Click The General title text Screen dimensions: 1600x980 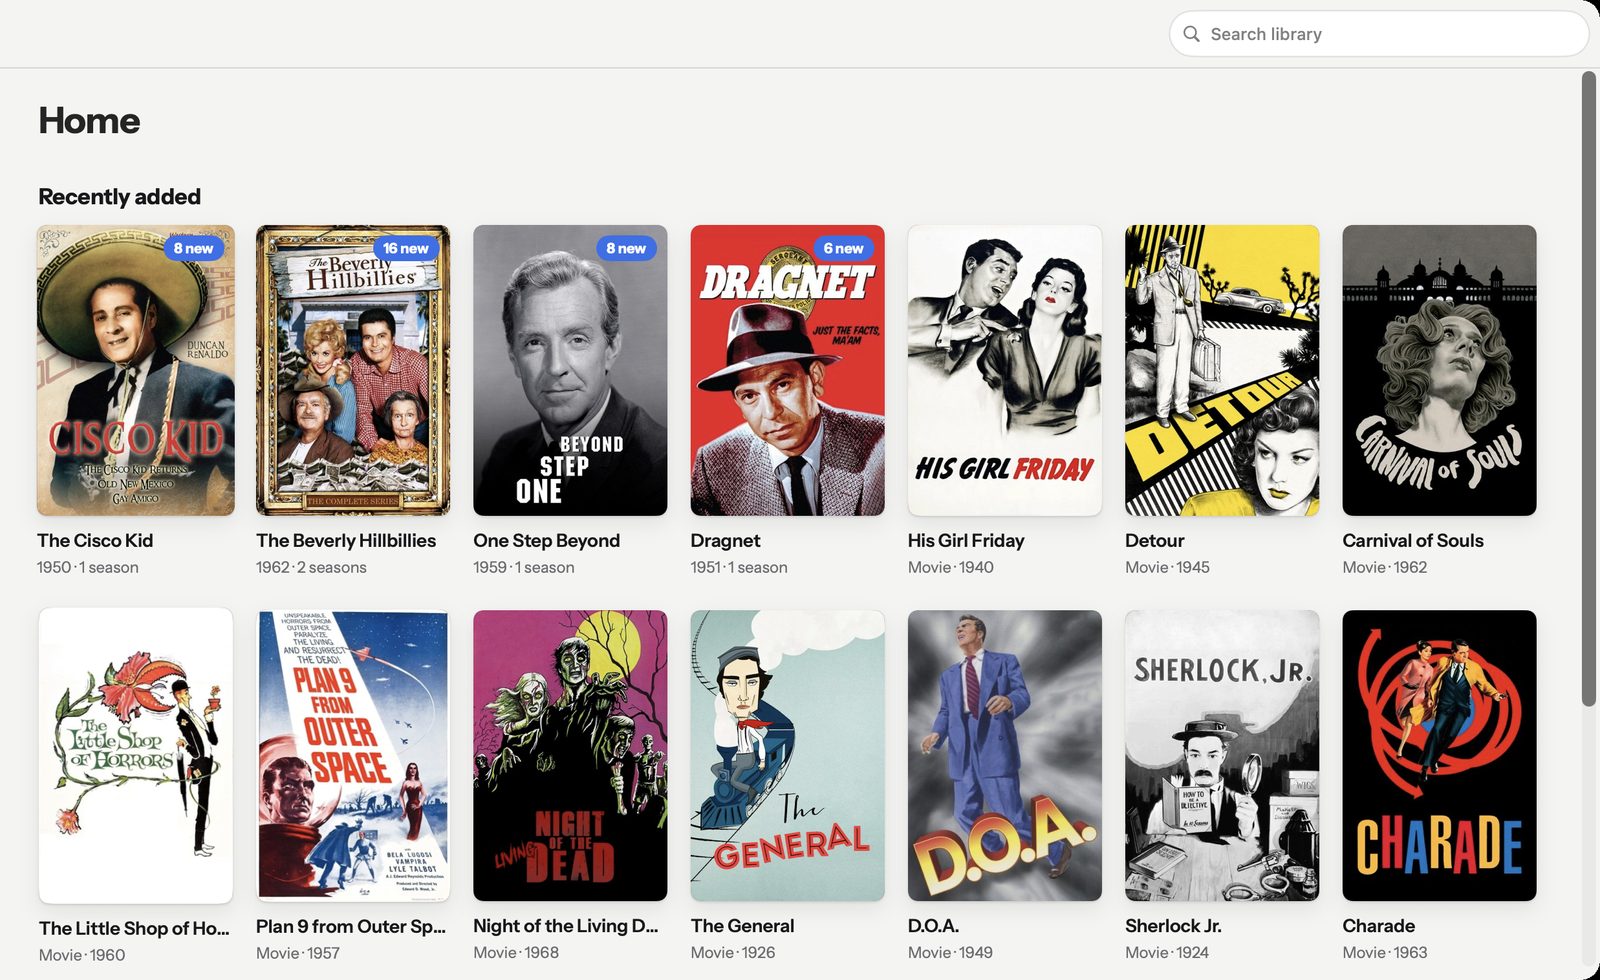pyautogui.click(x=742, y=926)
